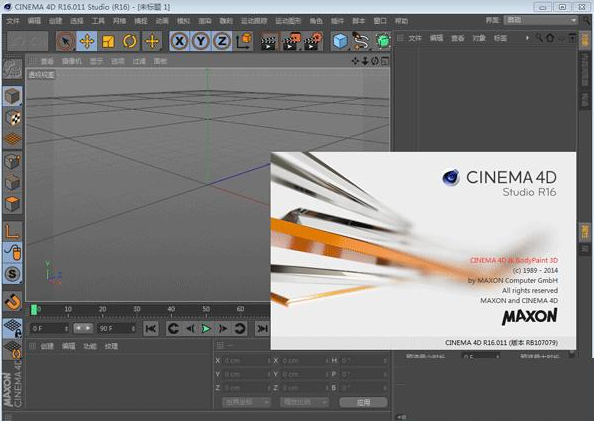The image size is (594, 421).
Task: Activate the Move tool in toolbar
Action: (x=87, y=41)
